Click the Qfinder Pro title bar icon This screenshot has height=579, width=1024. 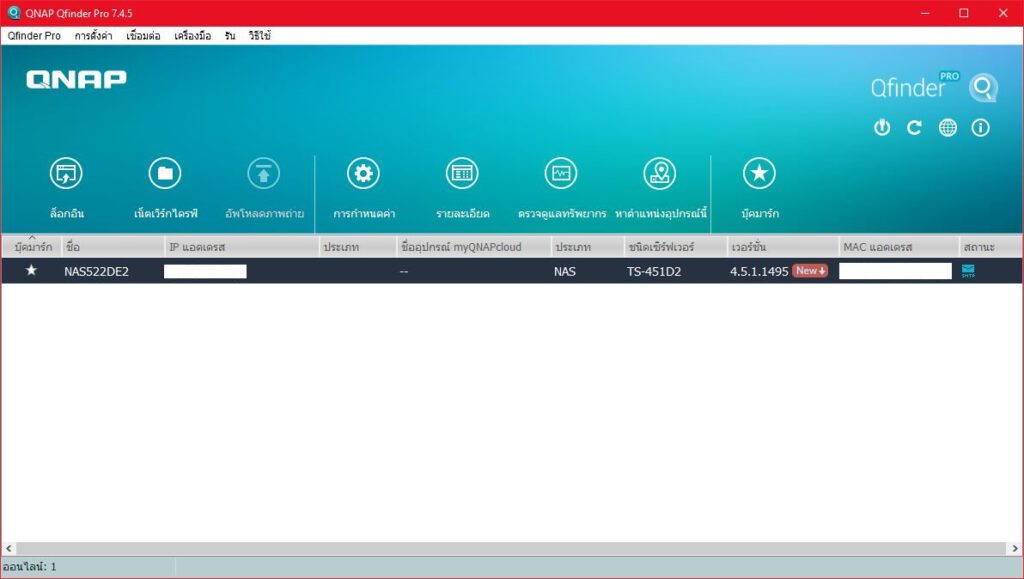[14, 13]
